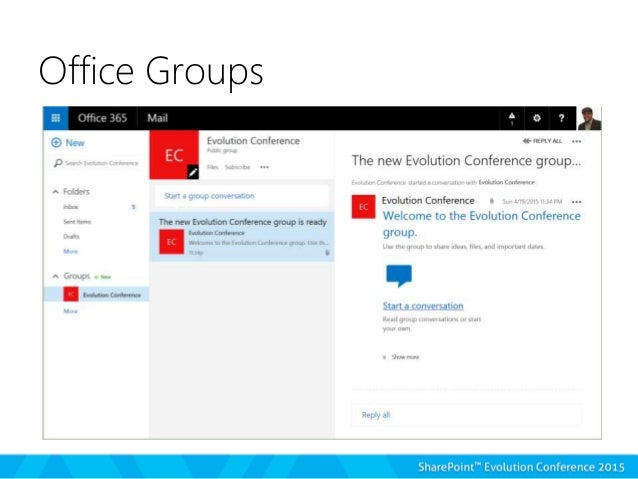Open the help question mark icon
The width and height of the screenshot is (638, 479).
click(x=562, y=118)
